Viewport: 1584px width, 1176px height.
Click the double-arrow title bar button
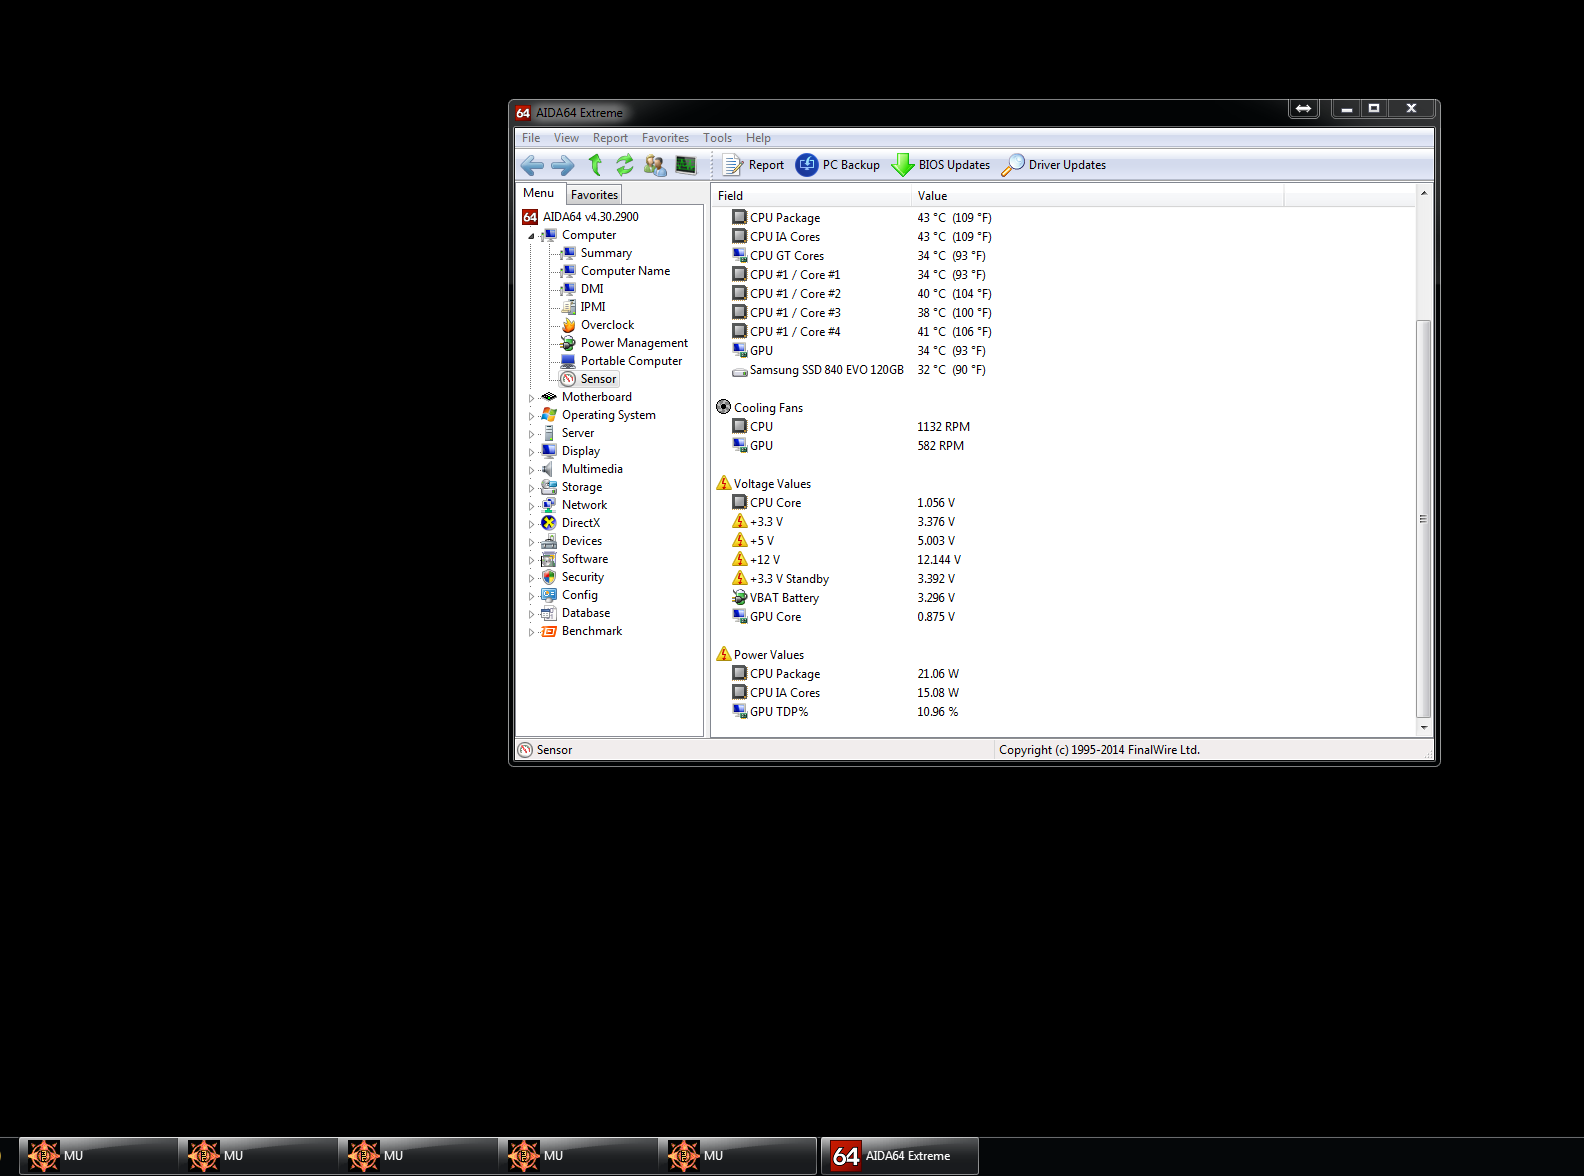tap(1303, 108)
